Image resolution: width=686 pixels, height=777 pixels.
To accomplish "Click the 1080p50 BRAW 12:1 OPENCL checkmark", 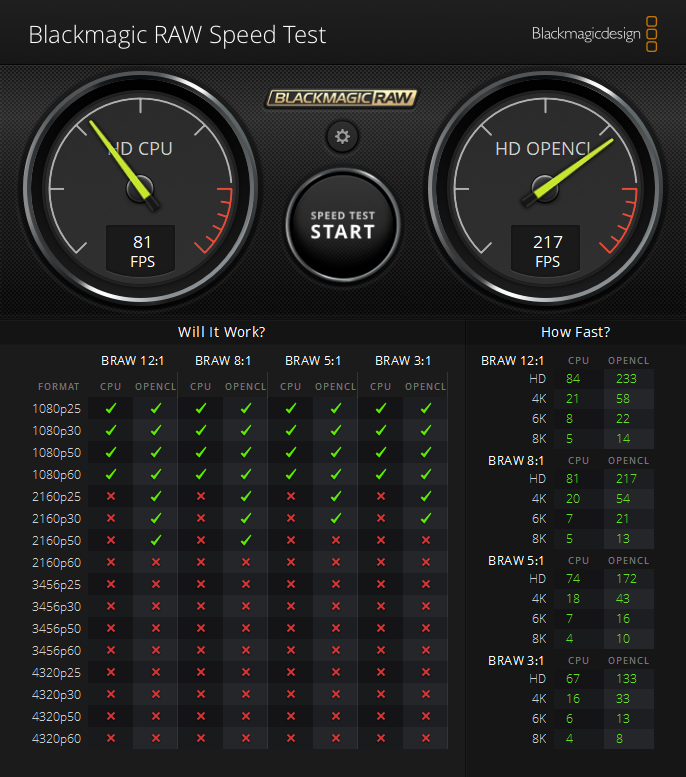I will [x=156, y=452].
